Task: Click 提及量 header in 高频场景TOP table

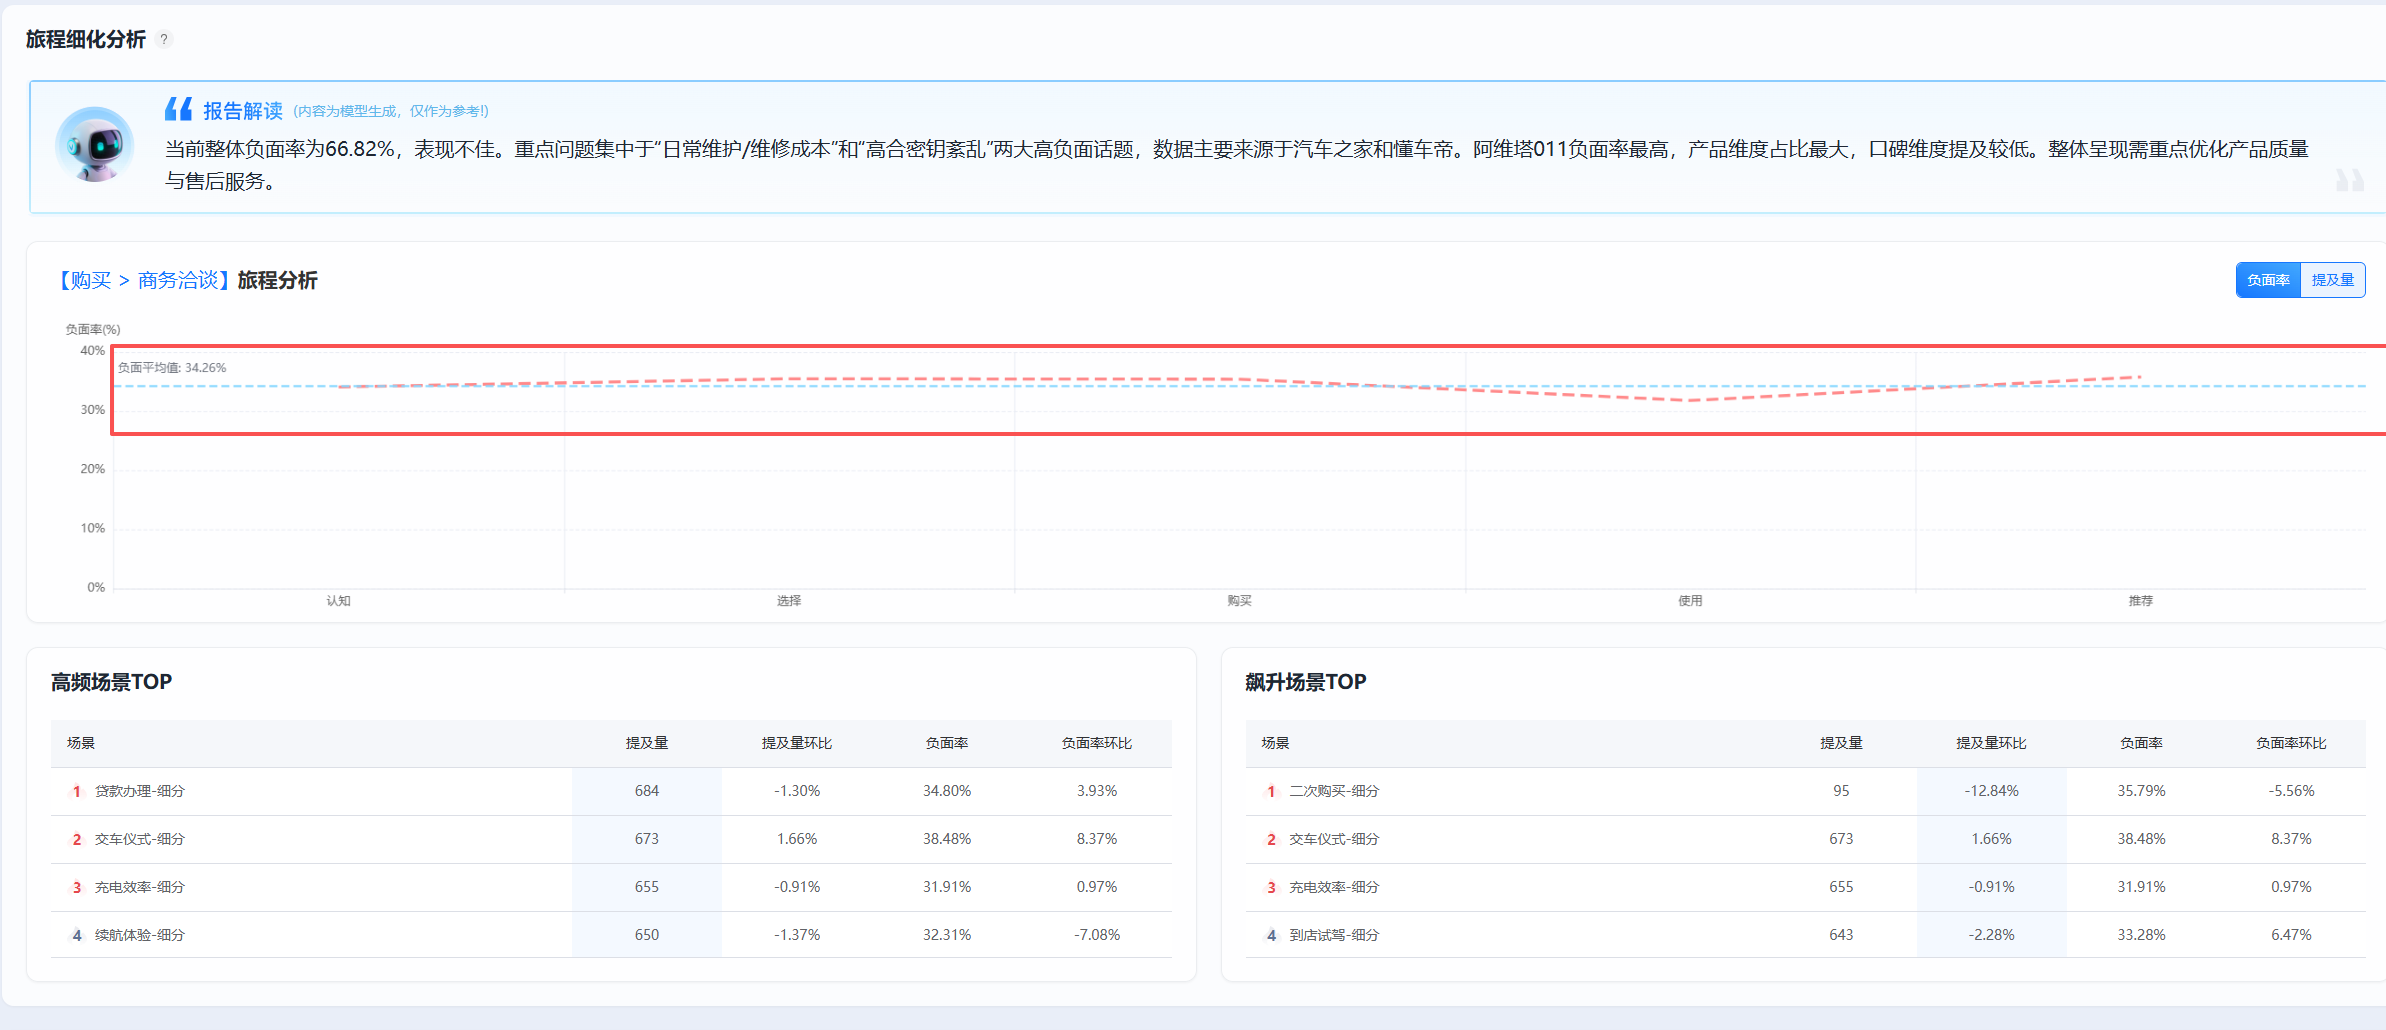Action: point(647,743)
